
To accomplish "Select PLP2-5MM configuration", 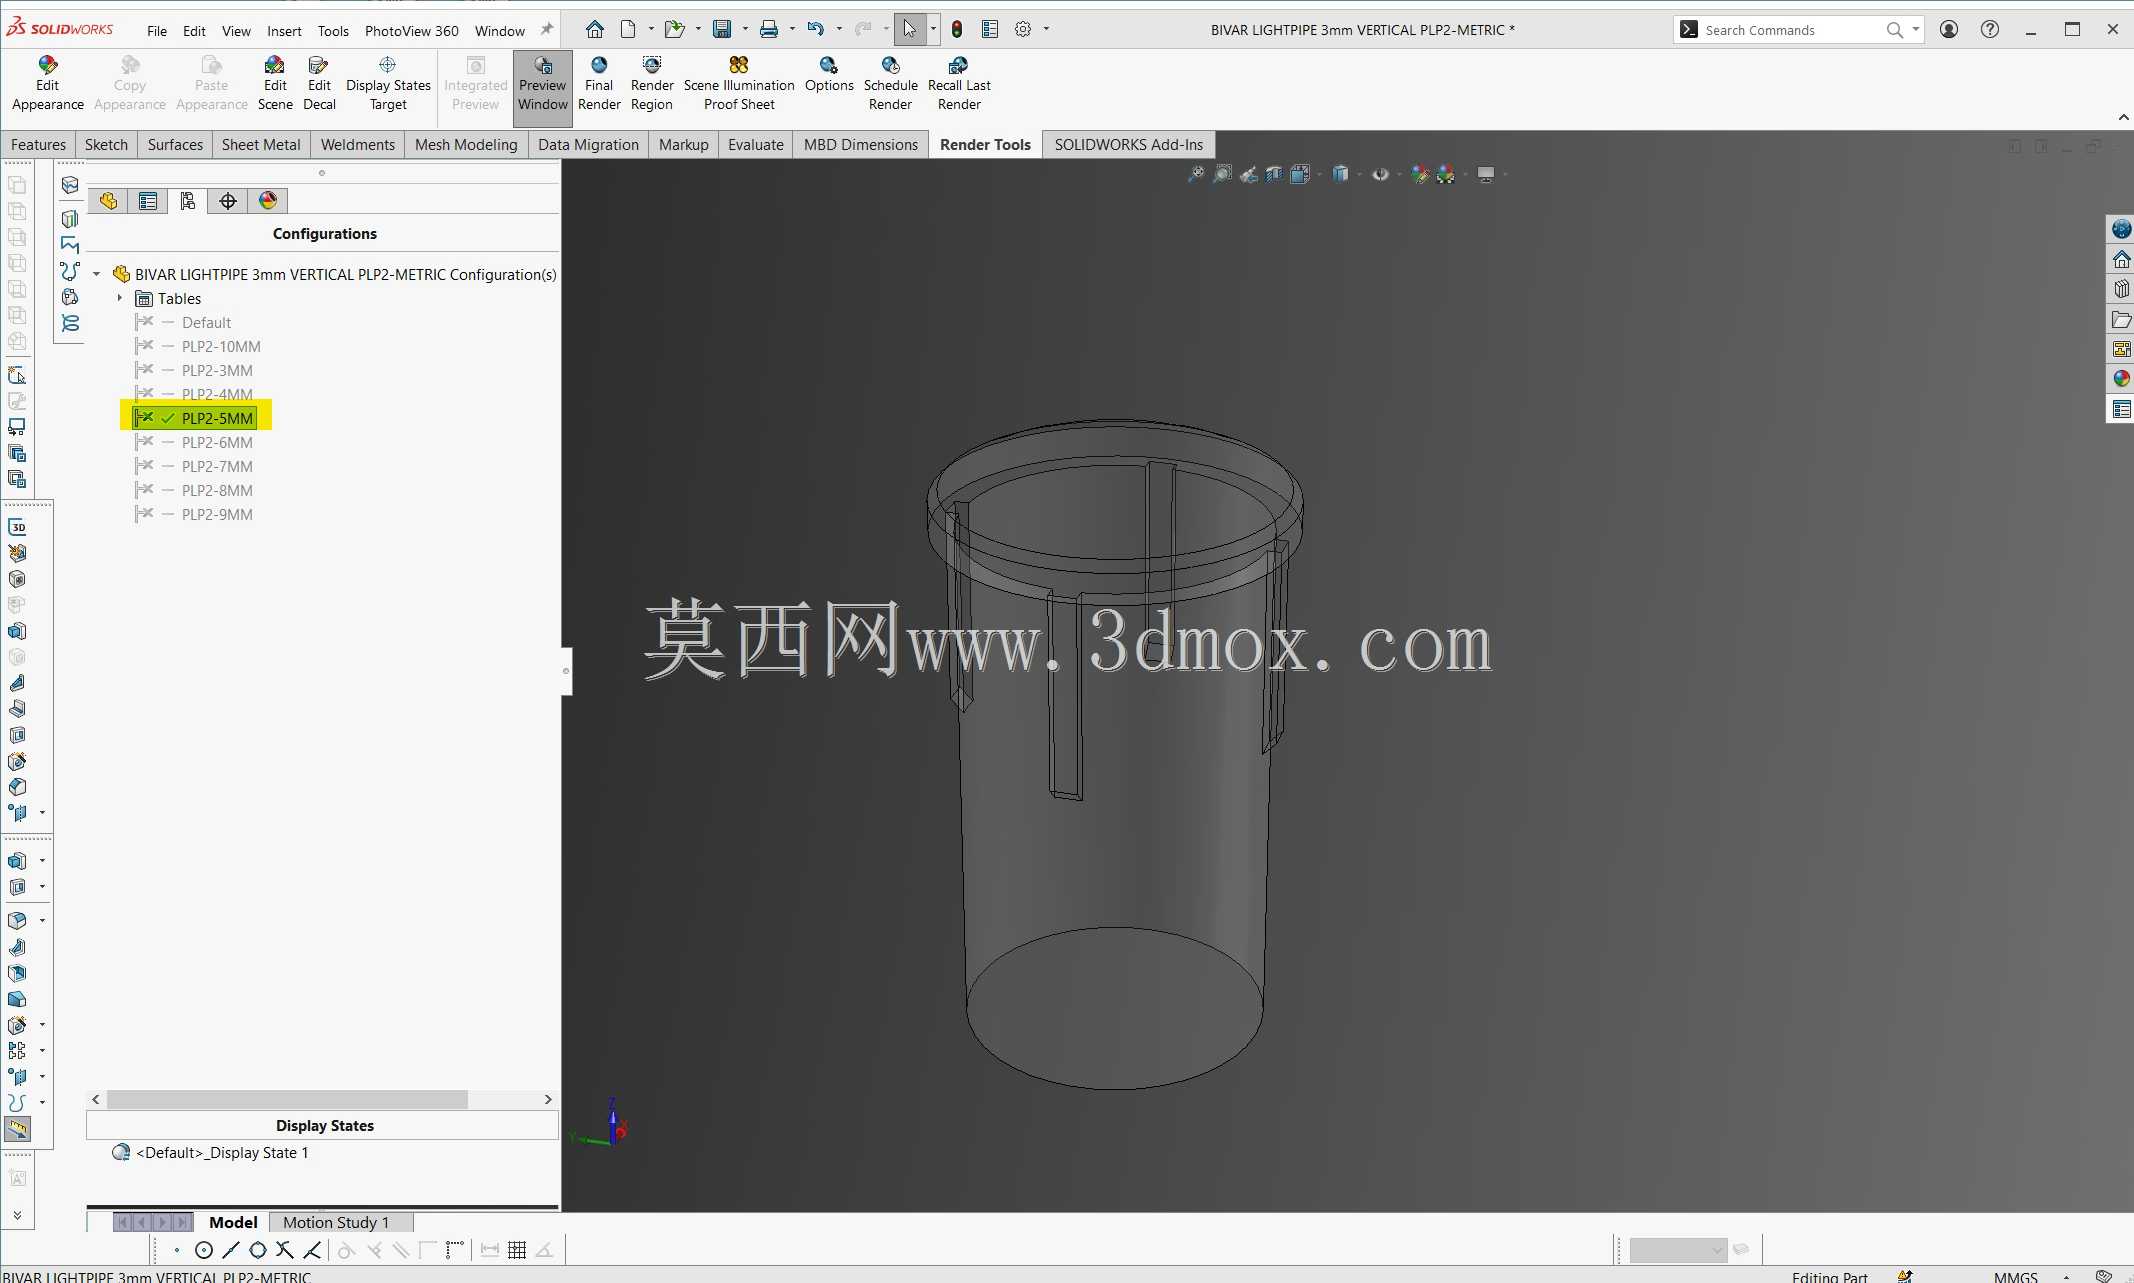I will (217, 418).
